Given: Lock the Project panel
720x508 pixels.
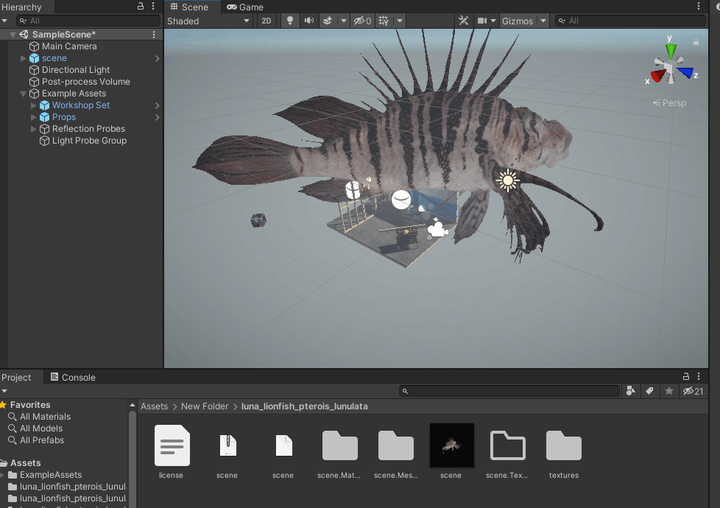Looking at the screenshot, I should [686, 376].
